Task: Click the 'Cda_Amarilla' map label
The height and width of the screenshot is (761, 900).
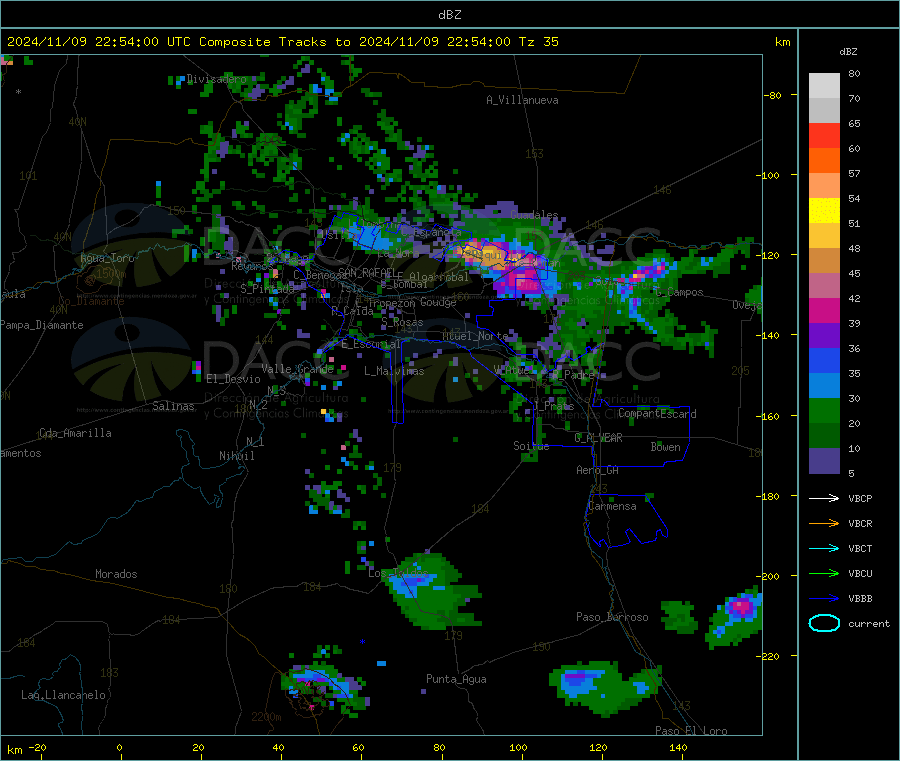Action: [x=75, y=433]
